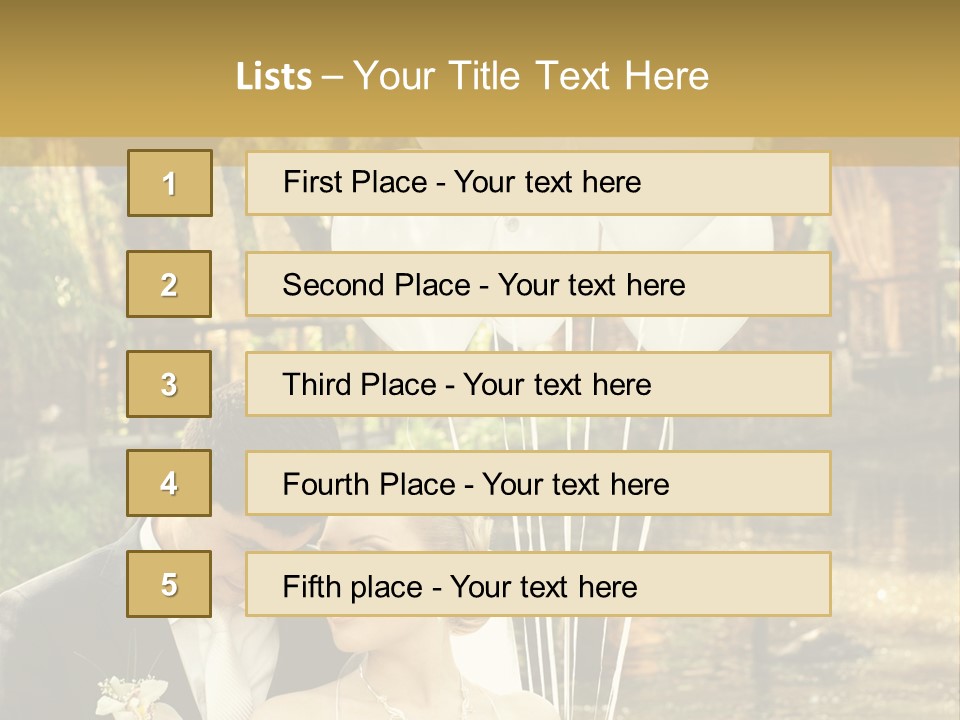Select the number 4 box
This screenshot has width=960, height=720.
[x=170, y=483]
